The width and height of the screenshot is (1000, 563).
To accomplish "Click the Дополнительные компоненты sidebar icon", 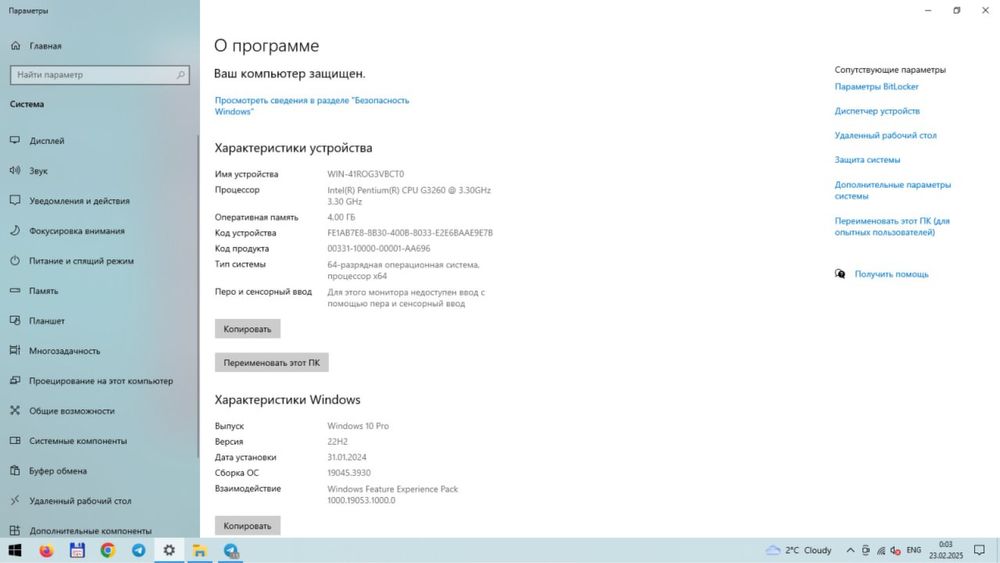I will click(x=15, y=530).
